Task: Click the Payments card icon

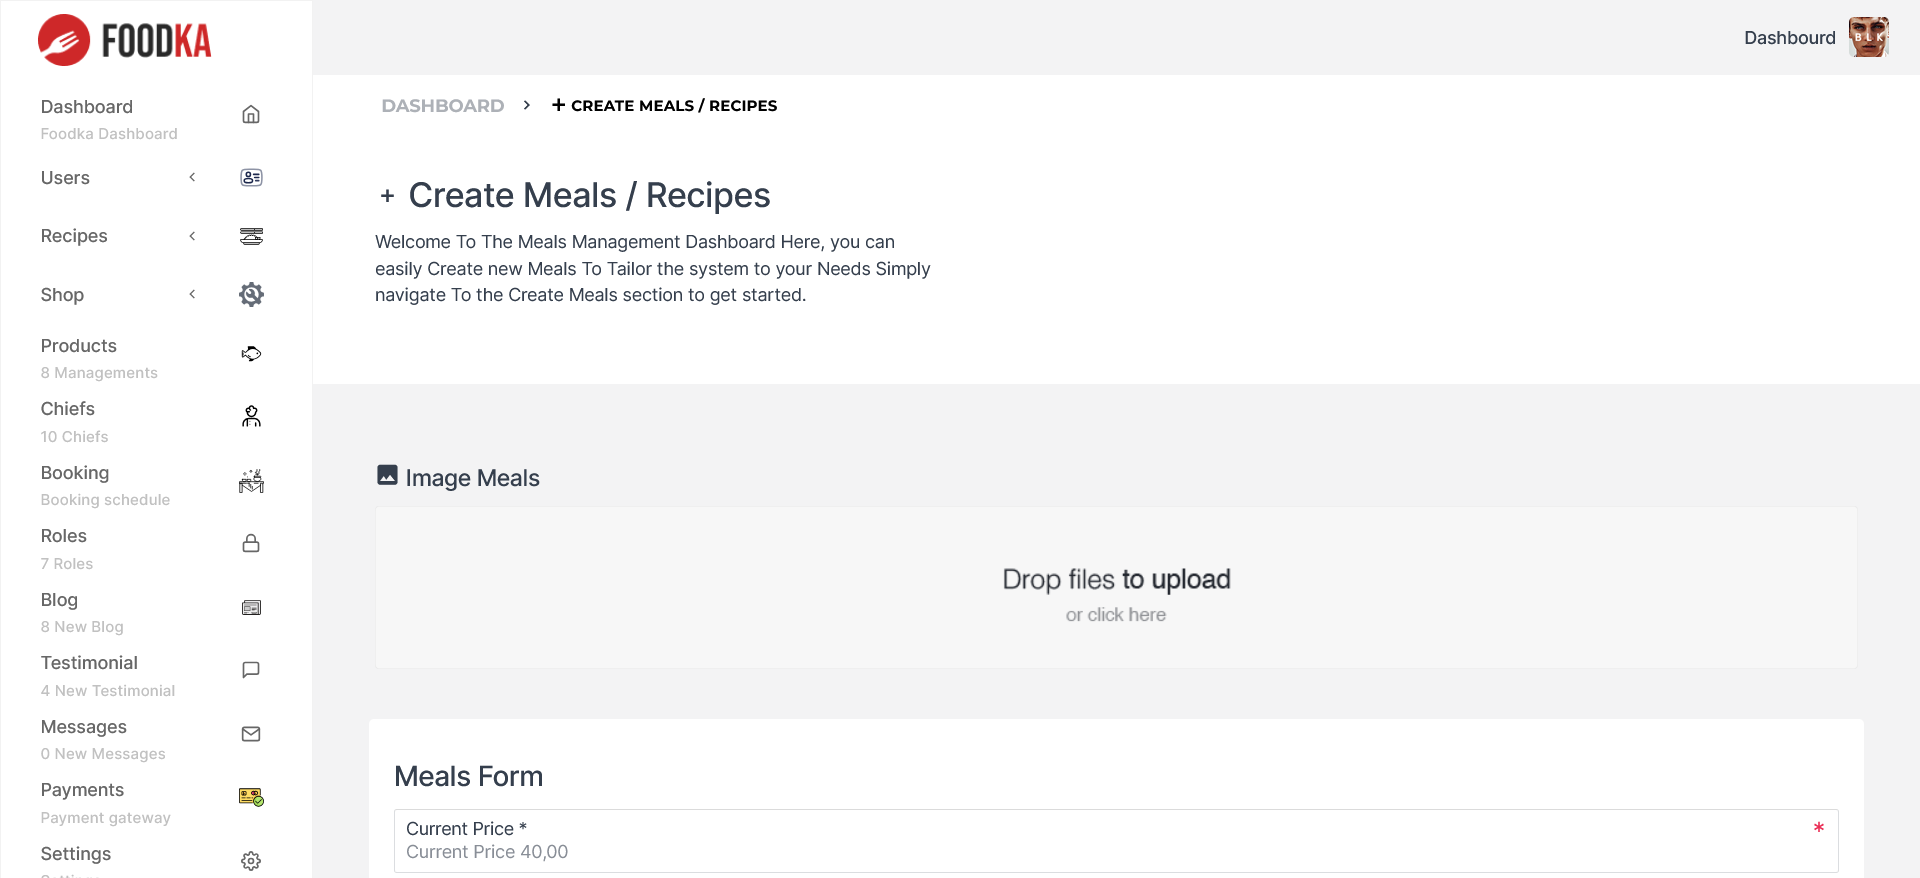Action: pos(251,797)
